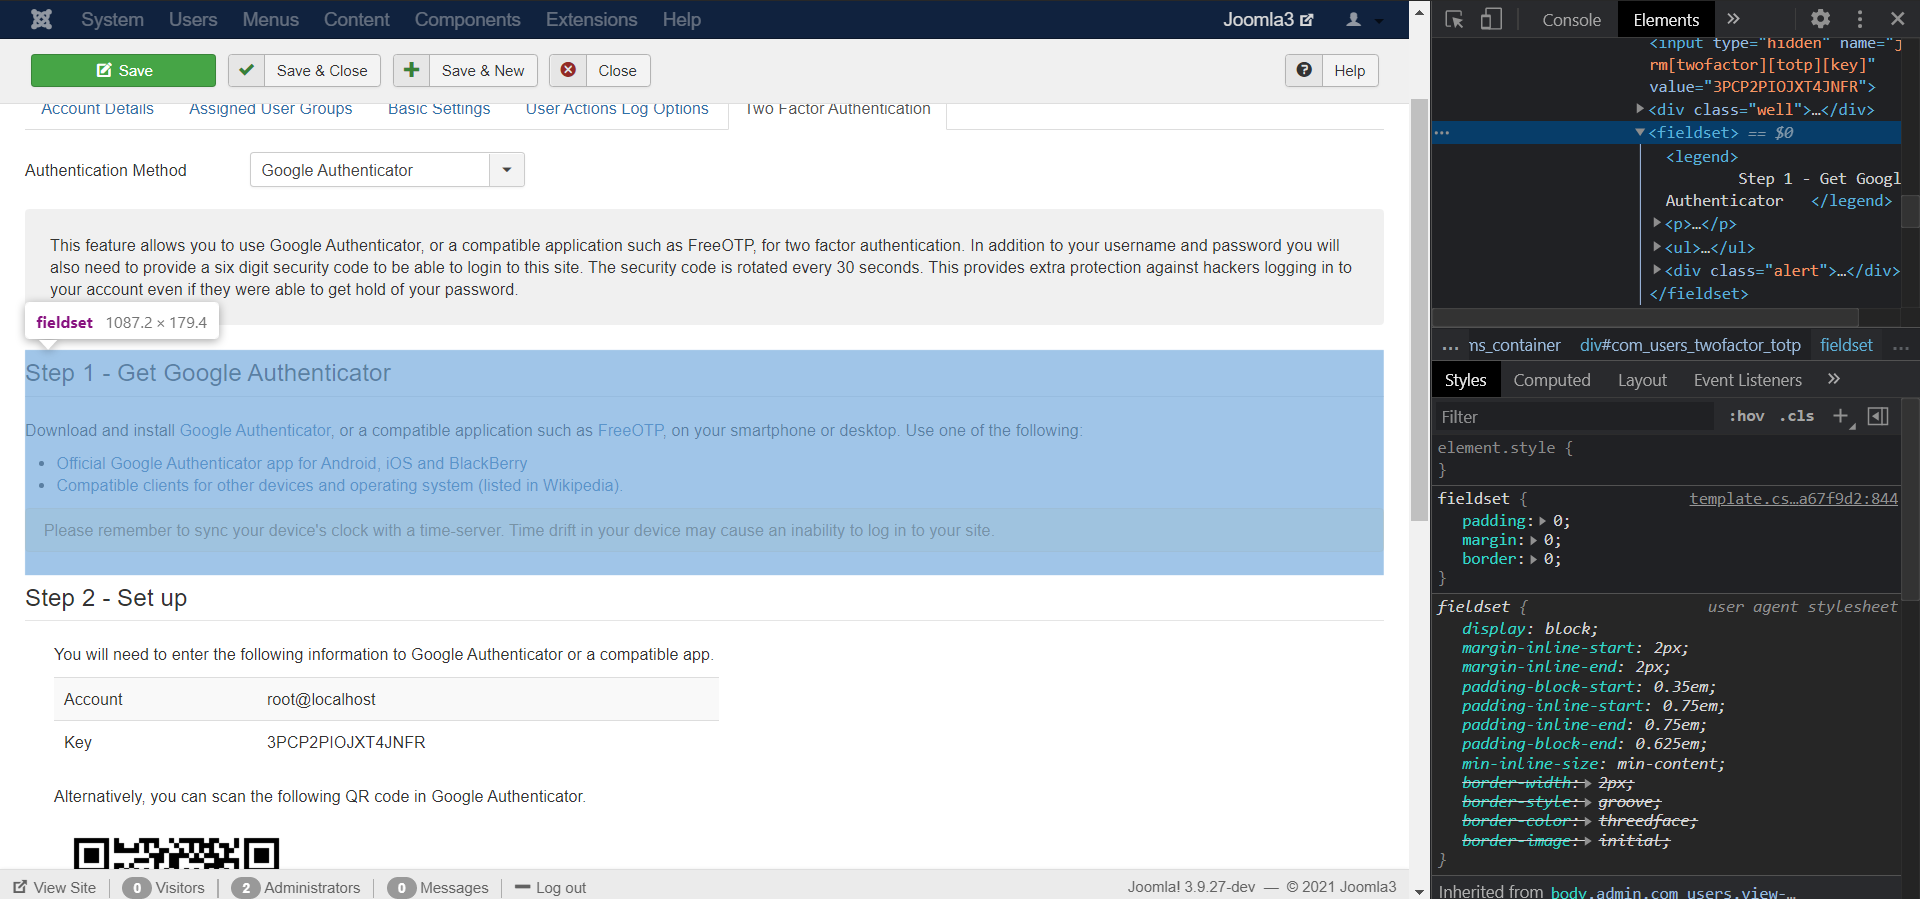Open the Help menu in top bar
This screenshot has width=1920, height=899.
681,19
